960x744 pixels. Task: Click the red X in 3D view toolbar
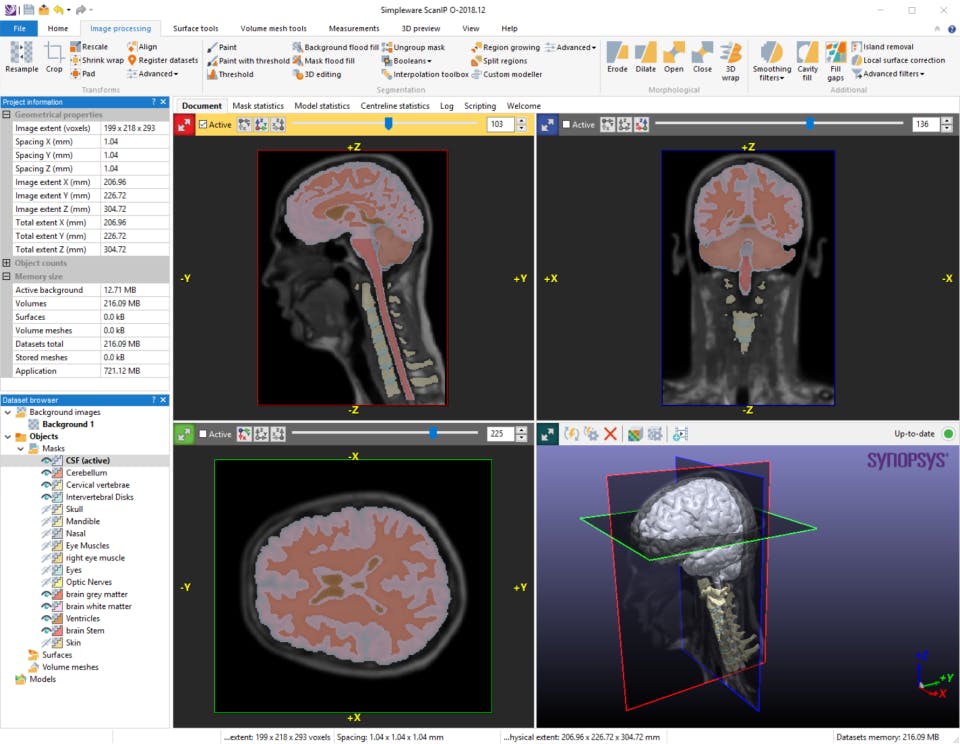(610, 434)
